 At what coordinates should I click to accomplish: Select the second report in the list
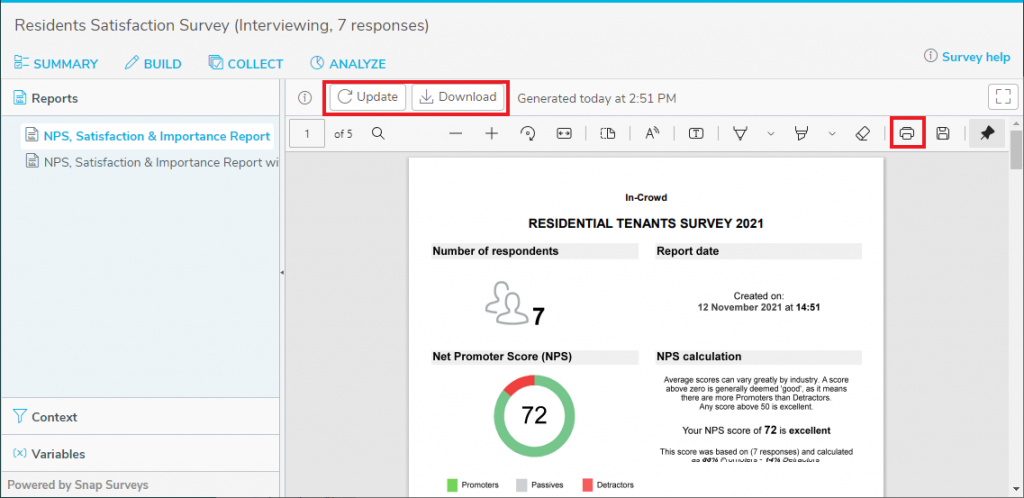pyautogui.click(x=152, y=163)
